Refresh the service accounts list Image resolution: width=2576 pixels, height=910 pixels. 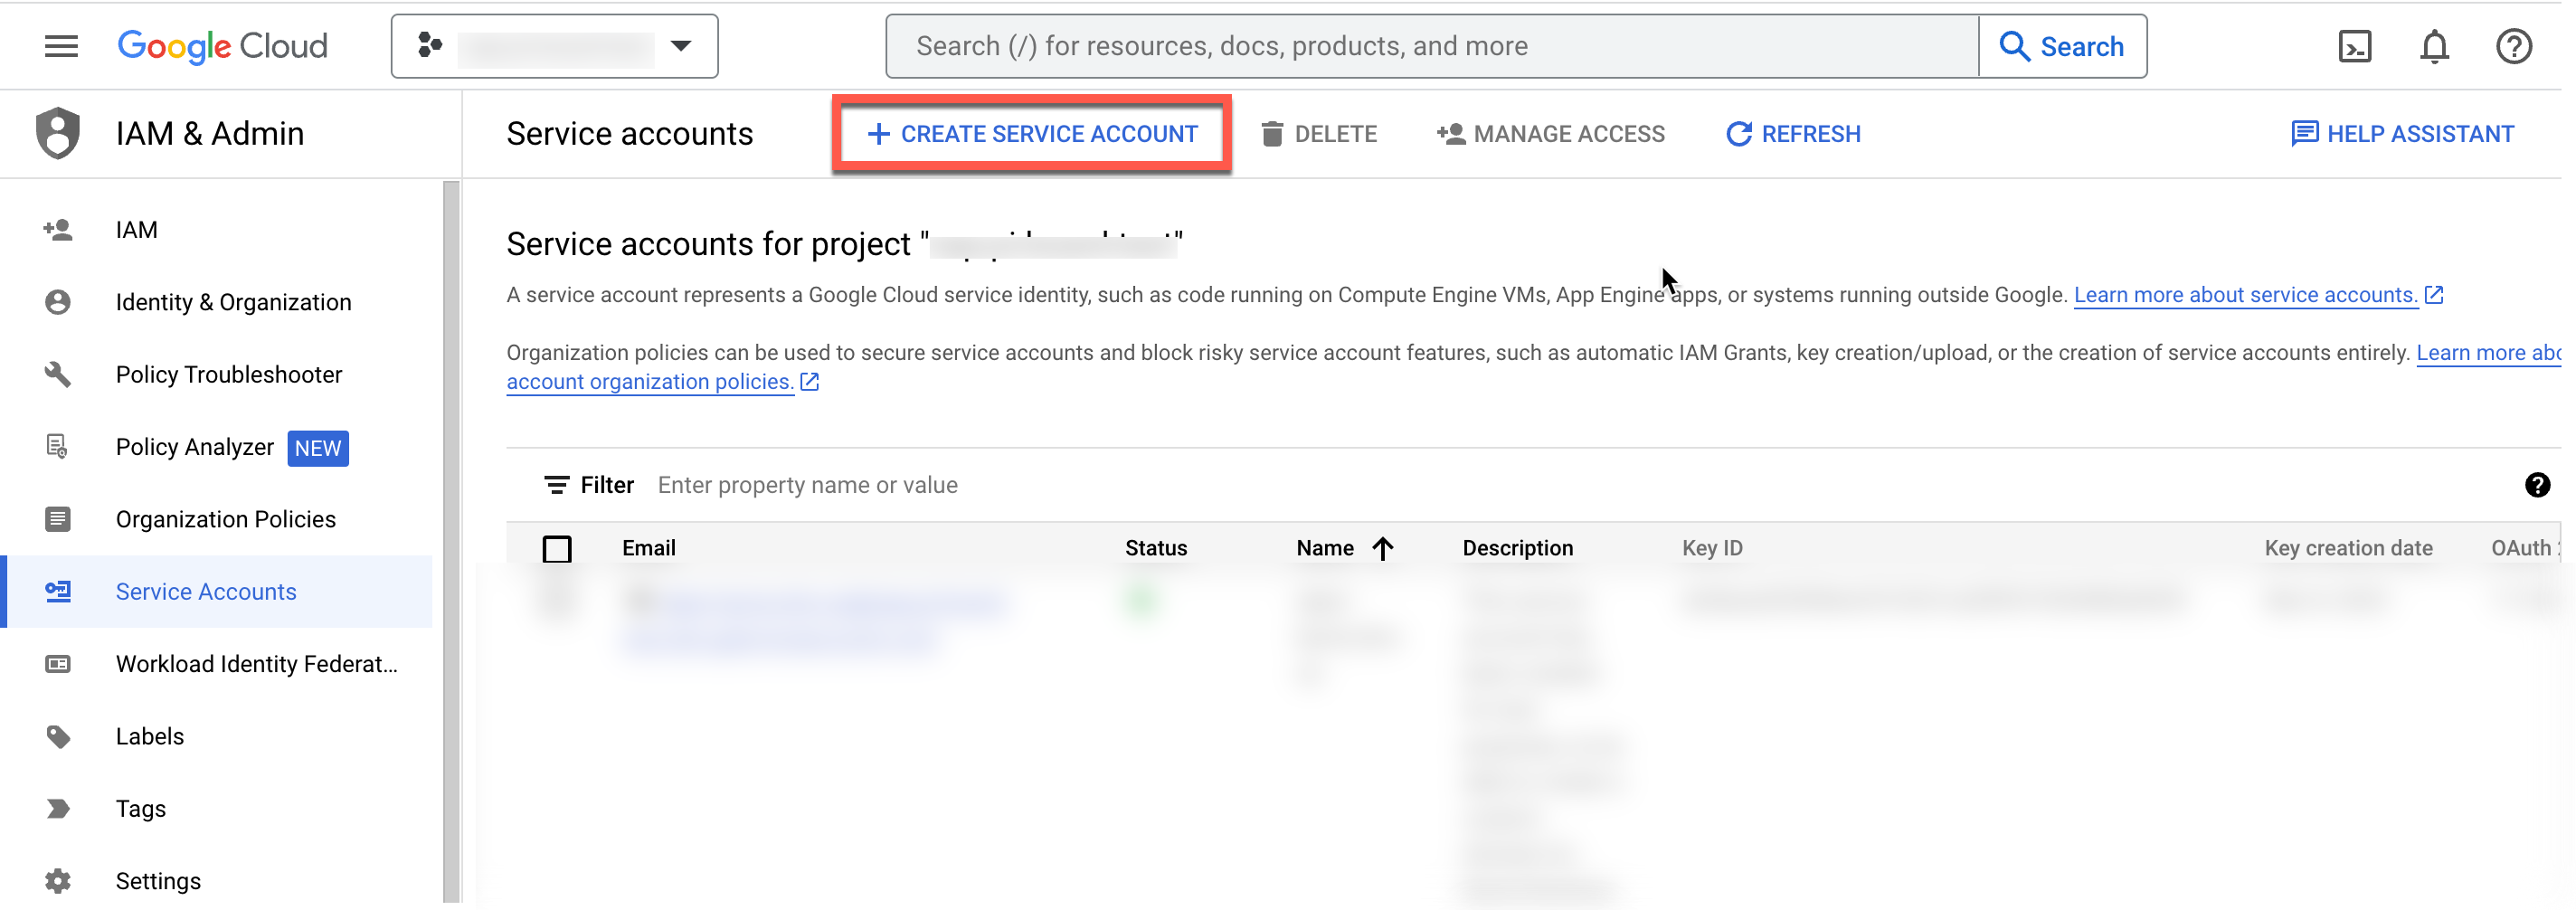click(1793, 134)
